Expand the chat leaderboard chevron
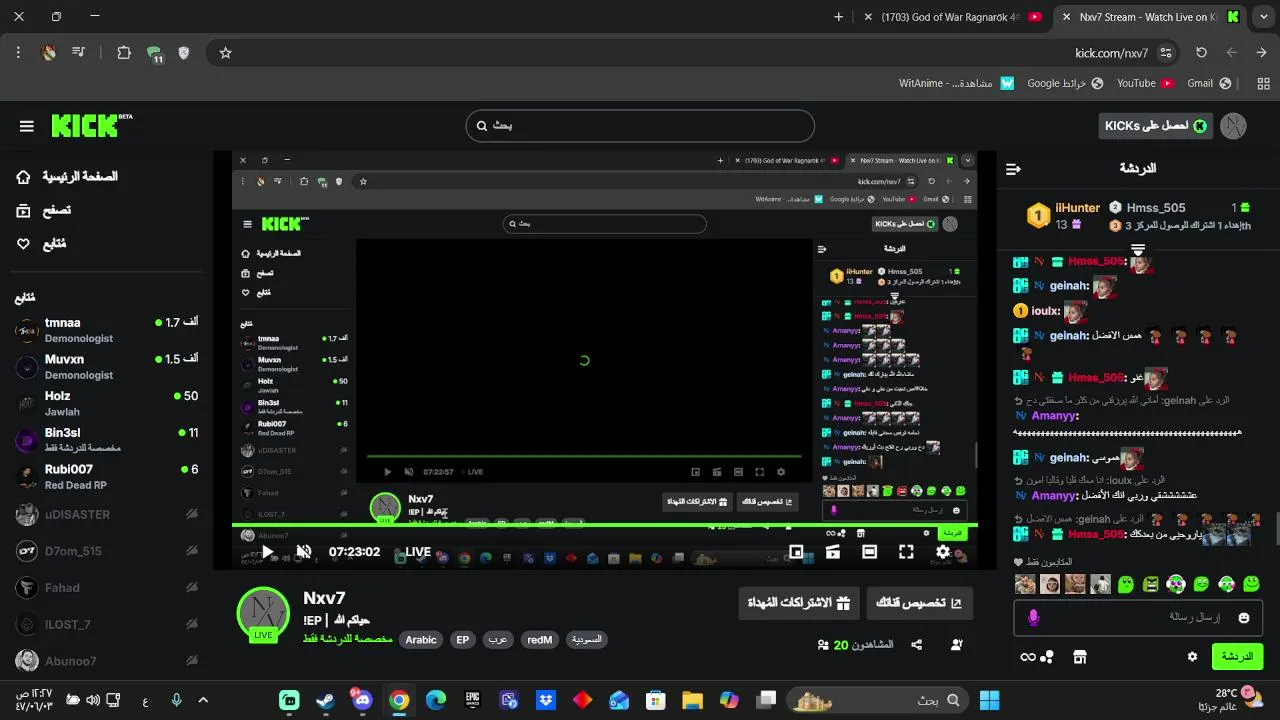This screenshot has height=720, width=1280. pyautogui.click(x=1138, y=249)
